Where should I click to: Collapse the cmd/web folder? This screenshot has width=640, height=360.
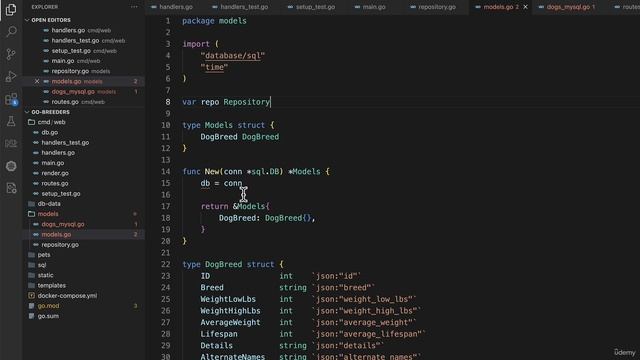[x=51, y=122]
